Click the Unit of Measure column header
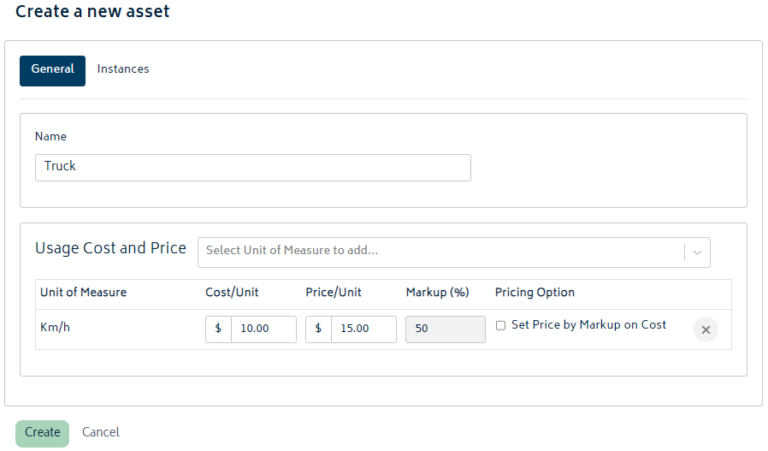 pos(83,293)
